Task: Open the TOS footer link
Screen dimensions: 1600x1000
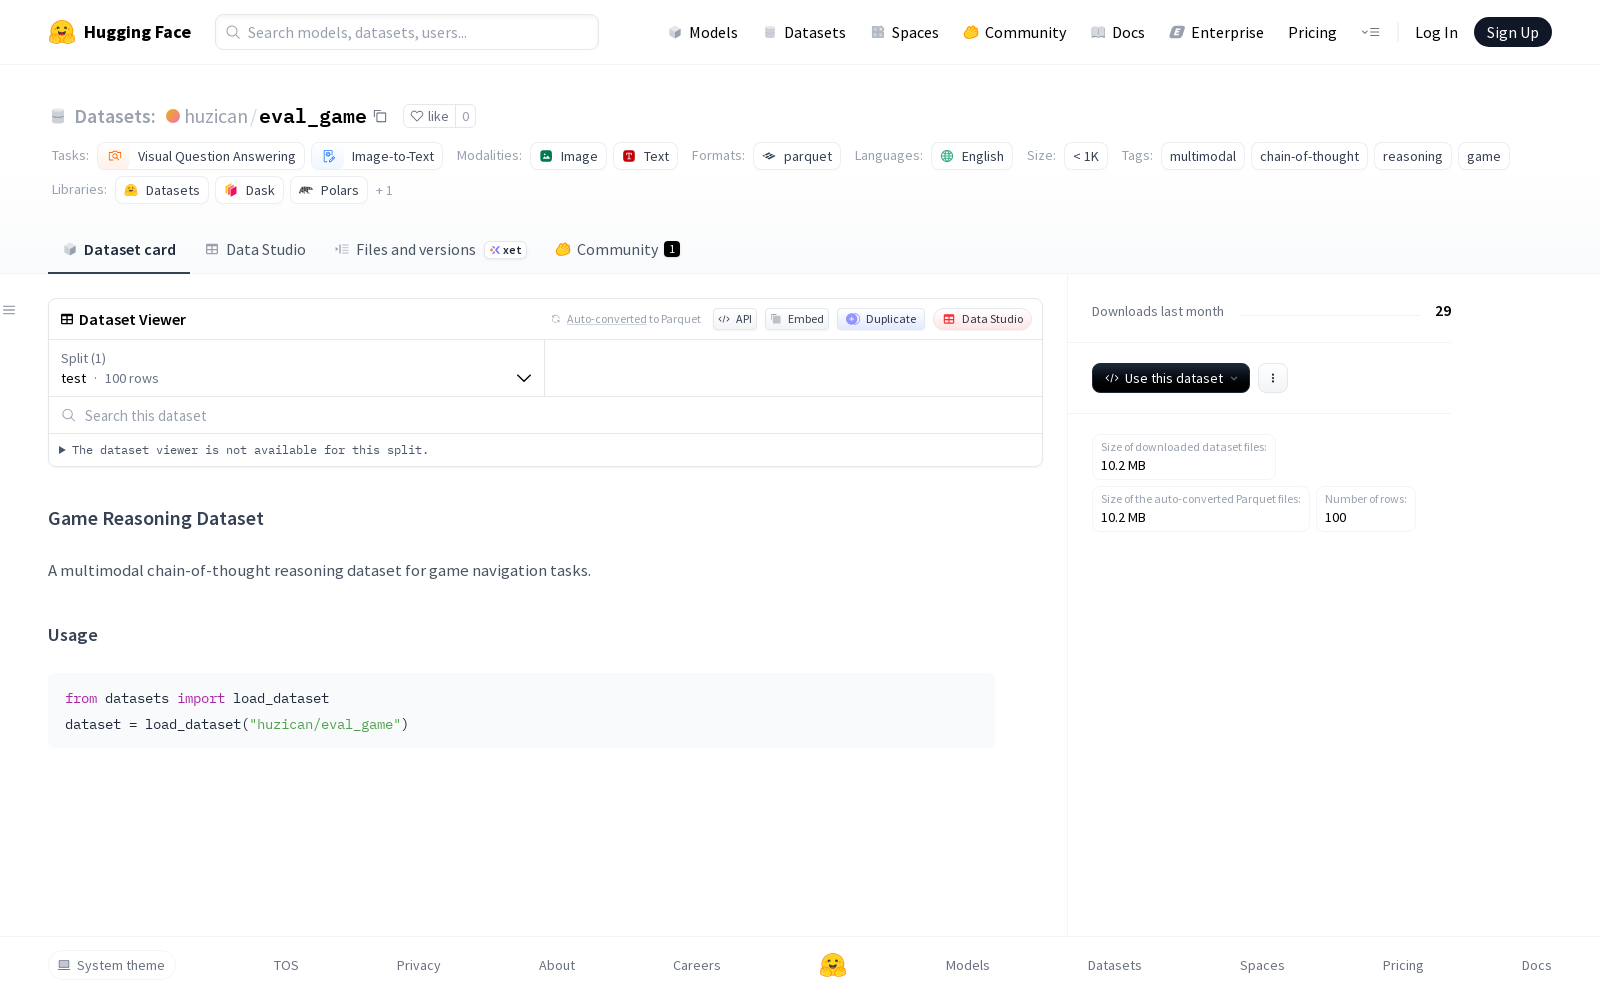Action: click(286, 965)
